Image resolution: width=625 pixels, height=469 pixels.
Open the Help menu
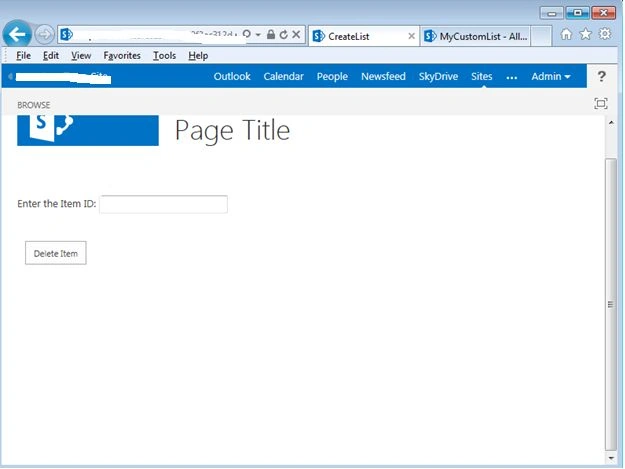[x=198, y=55]
